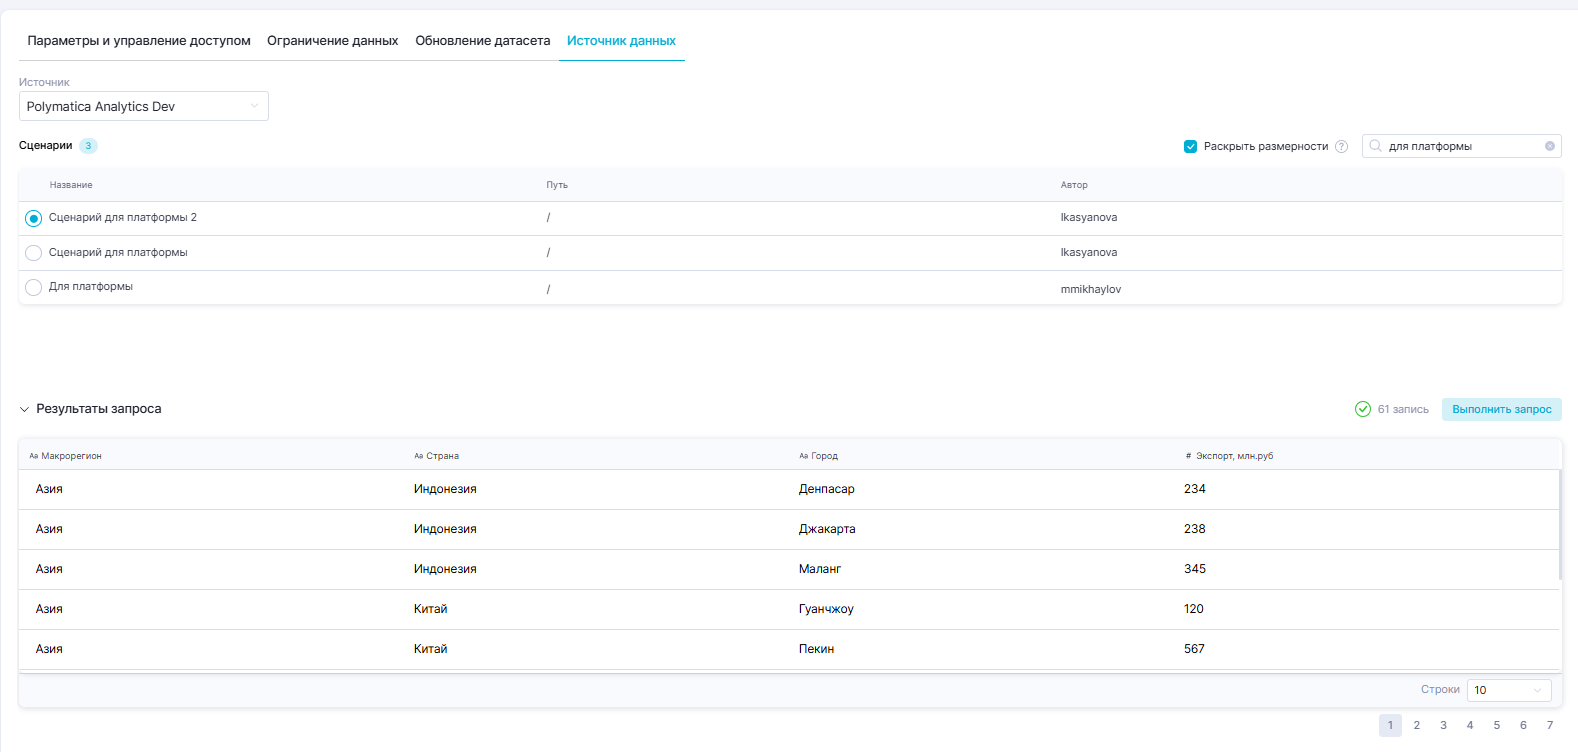This screenshot has width=1578, height=752.
Task: Go to page 7 of results
Action: [x=1550, y=725]
